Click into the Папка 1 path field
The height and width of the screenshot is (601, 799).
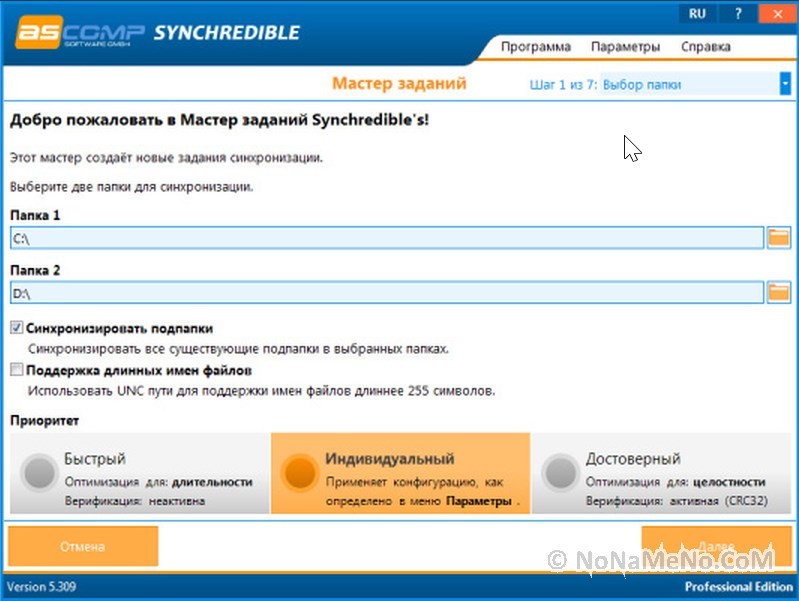pos(386,238)
